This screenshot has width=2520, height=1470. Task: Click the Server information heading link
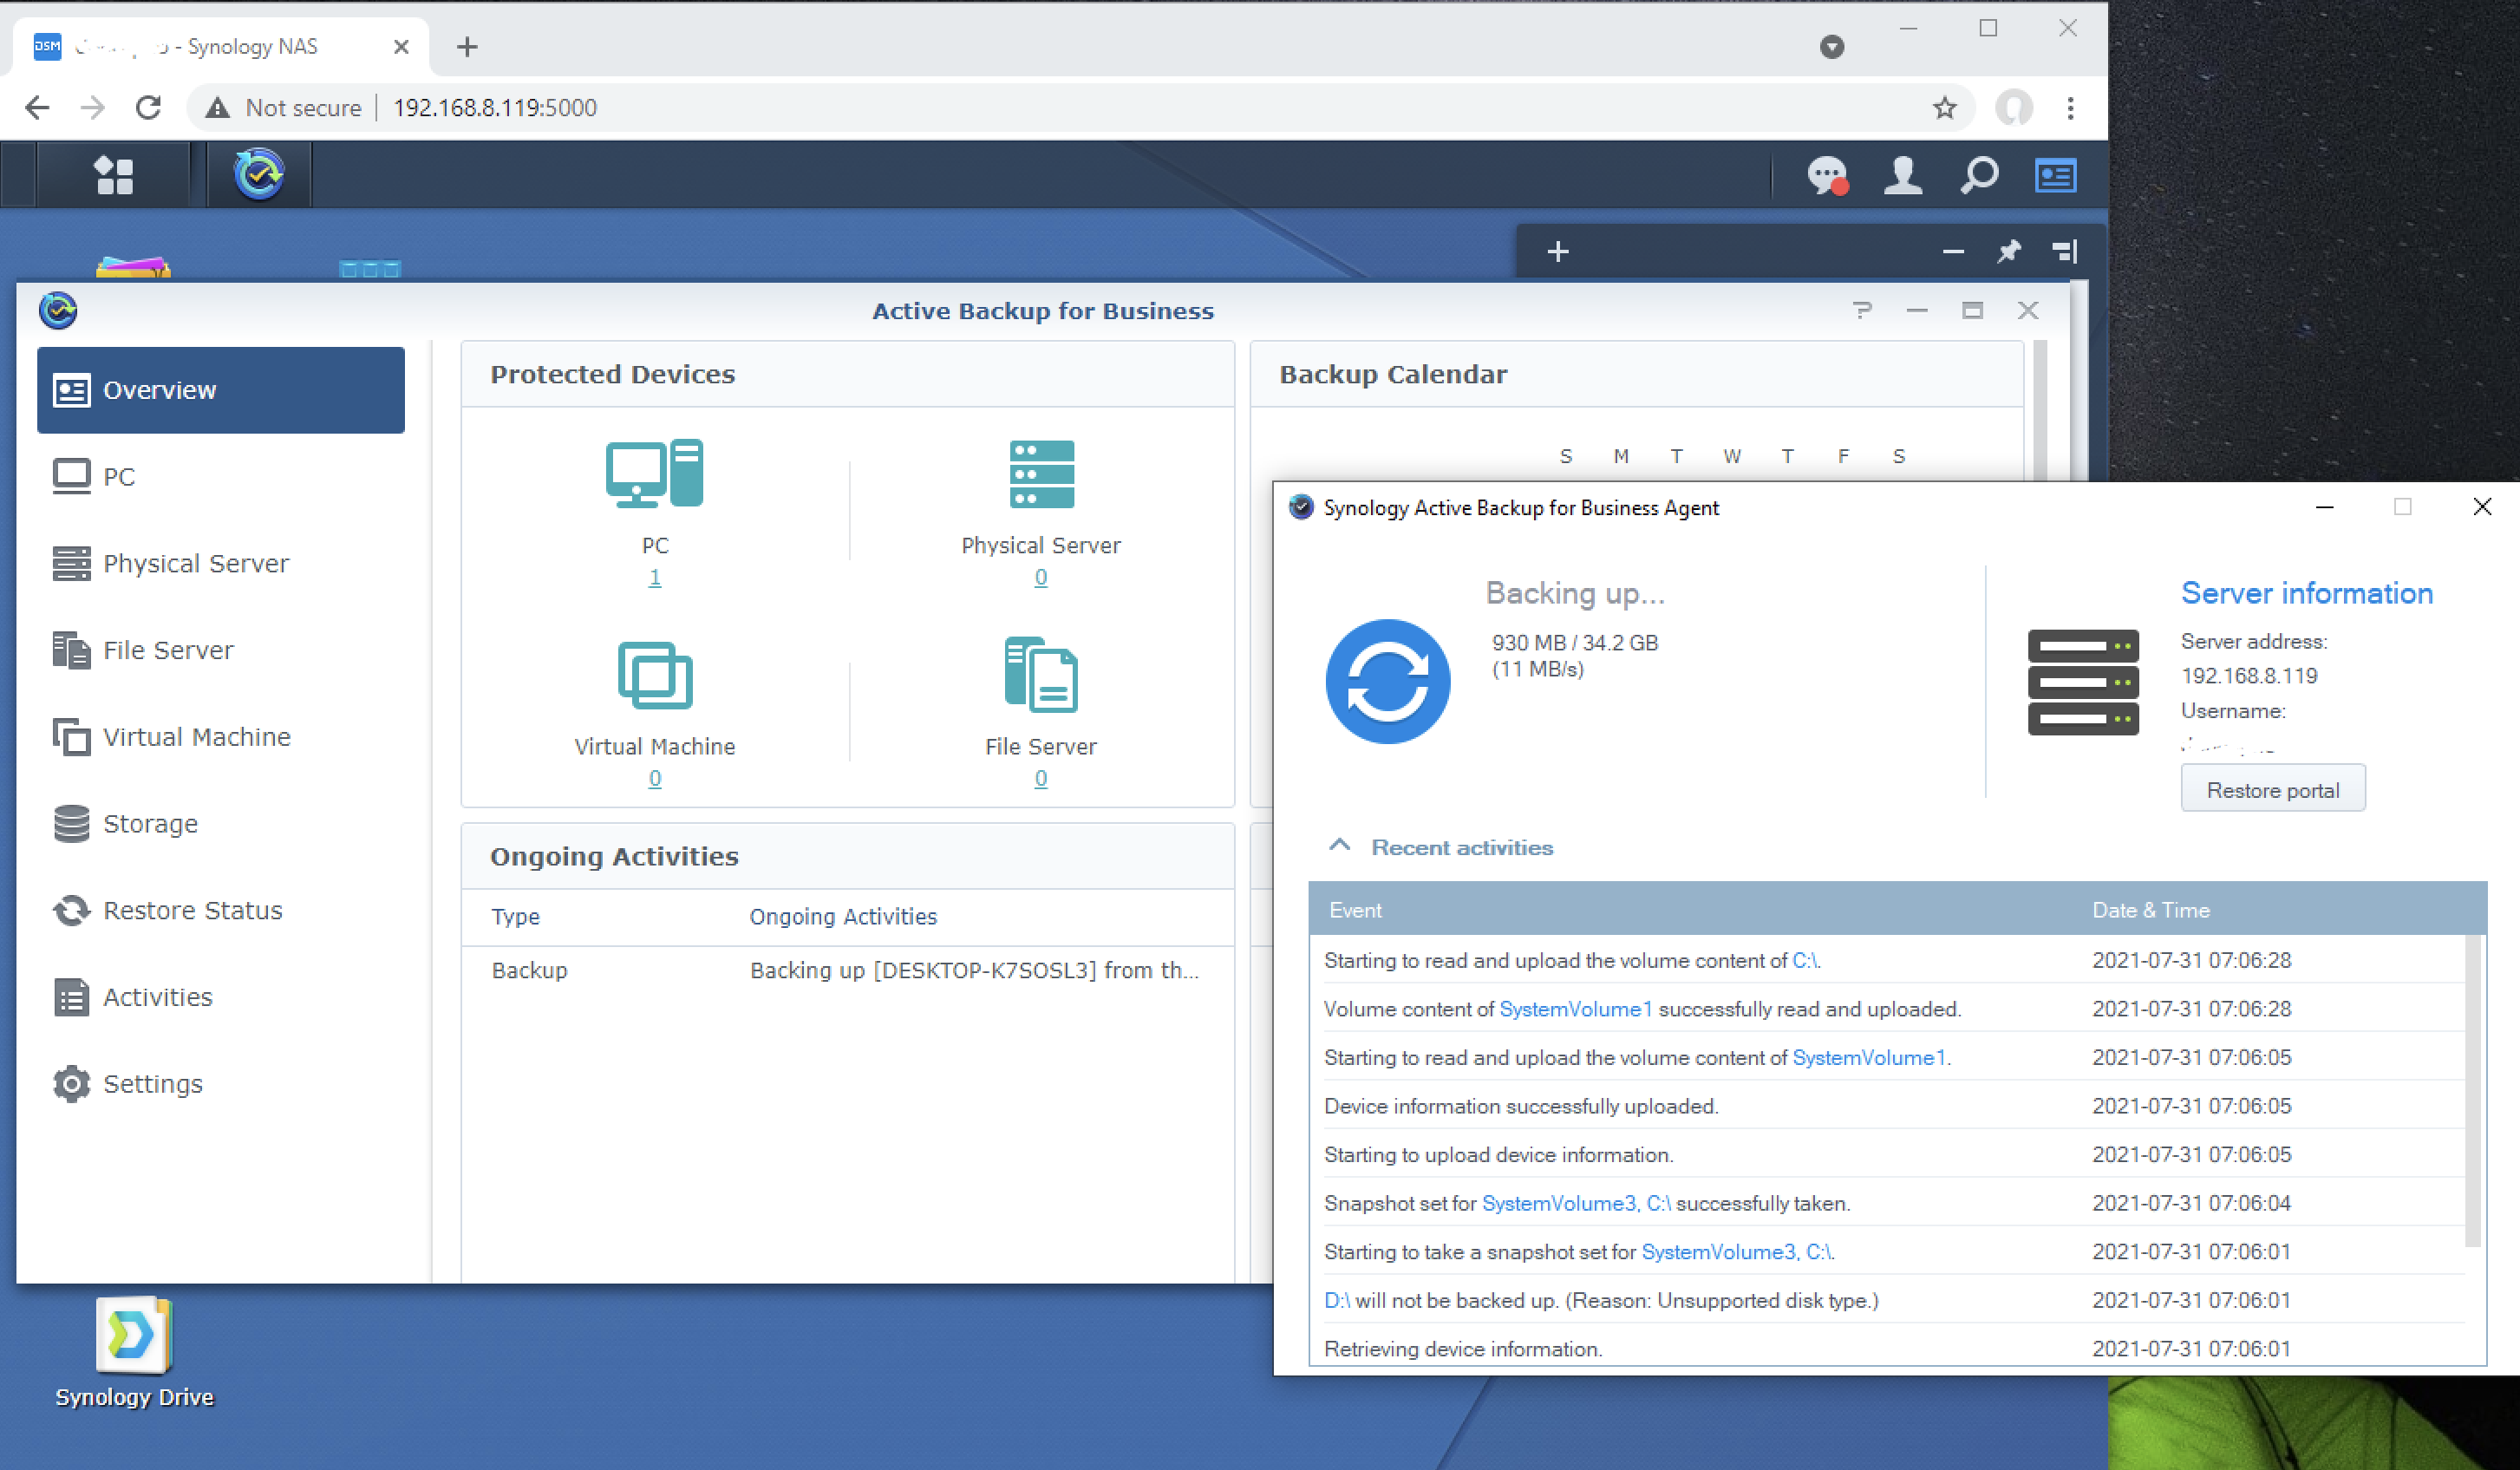2307,593
